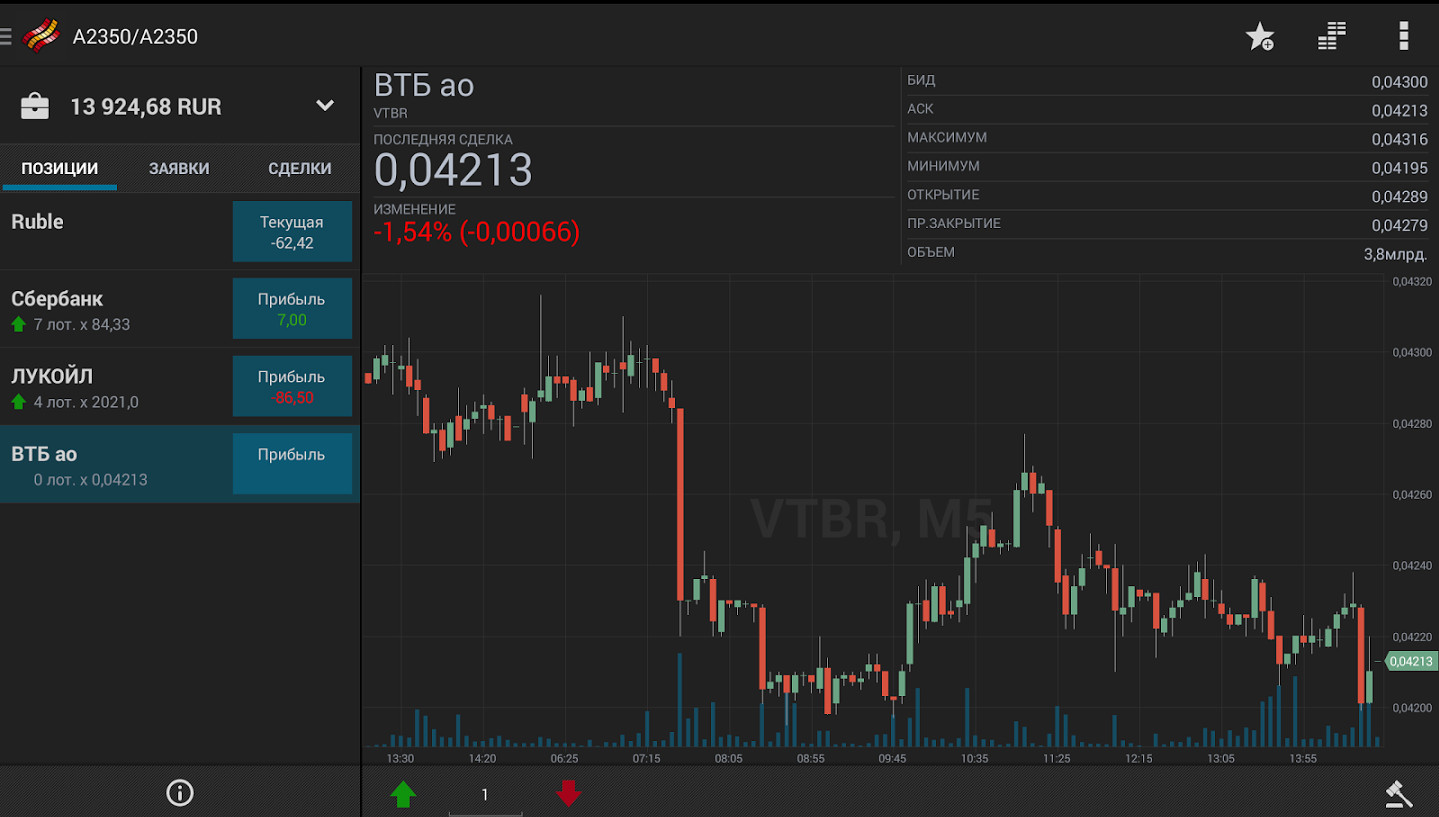
Task: Click the ОТКРЫТИЕ value 0,04289
Action: pyautogui.click(x=1400, y=197)
